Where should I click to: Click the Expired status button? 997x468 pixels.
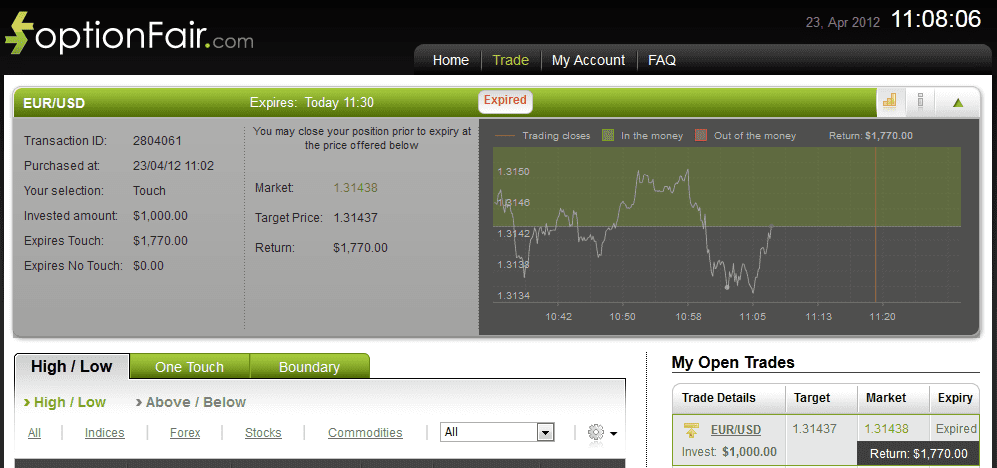coord(505,100)
